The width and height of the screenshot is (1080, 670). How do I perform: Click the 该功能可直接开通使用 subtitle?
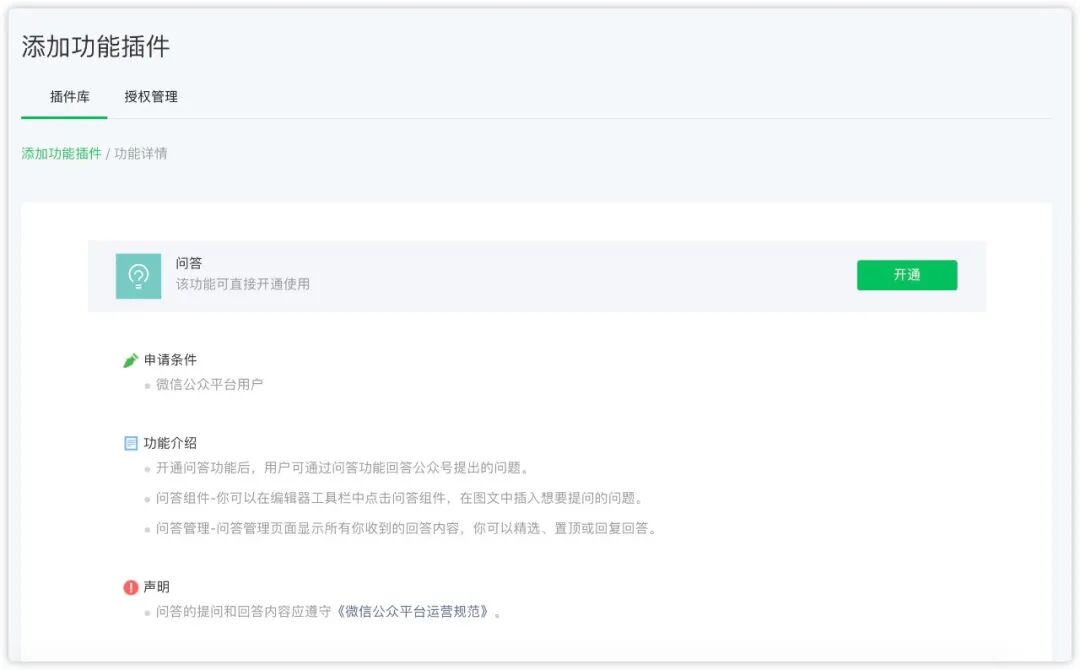tap(243, 284)
